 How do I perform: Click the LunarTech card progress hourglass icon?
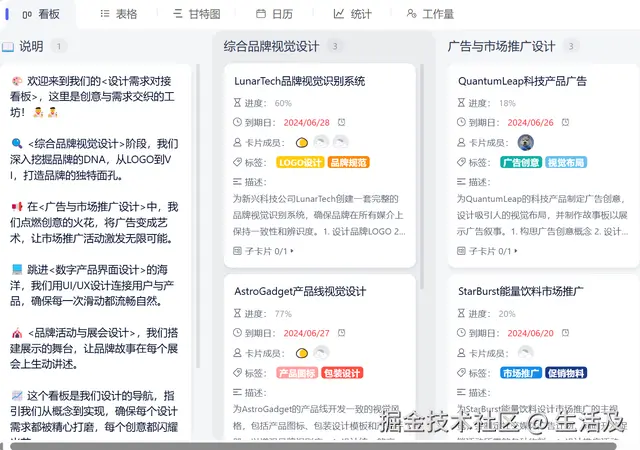237,102
